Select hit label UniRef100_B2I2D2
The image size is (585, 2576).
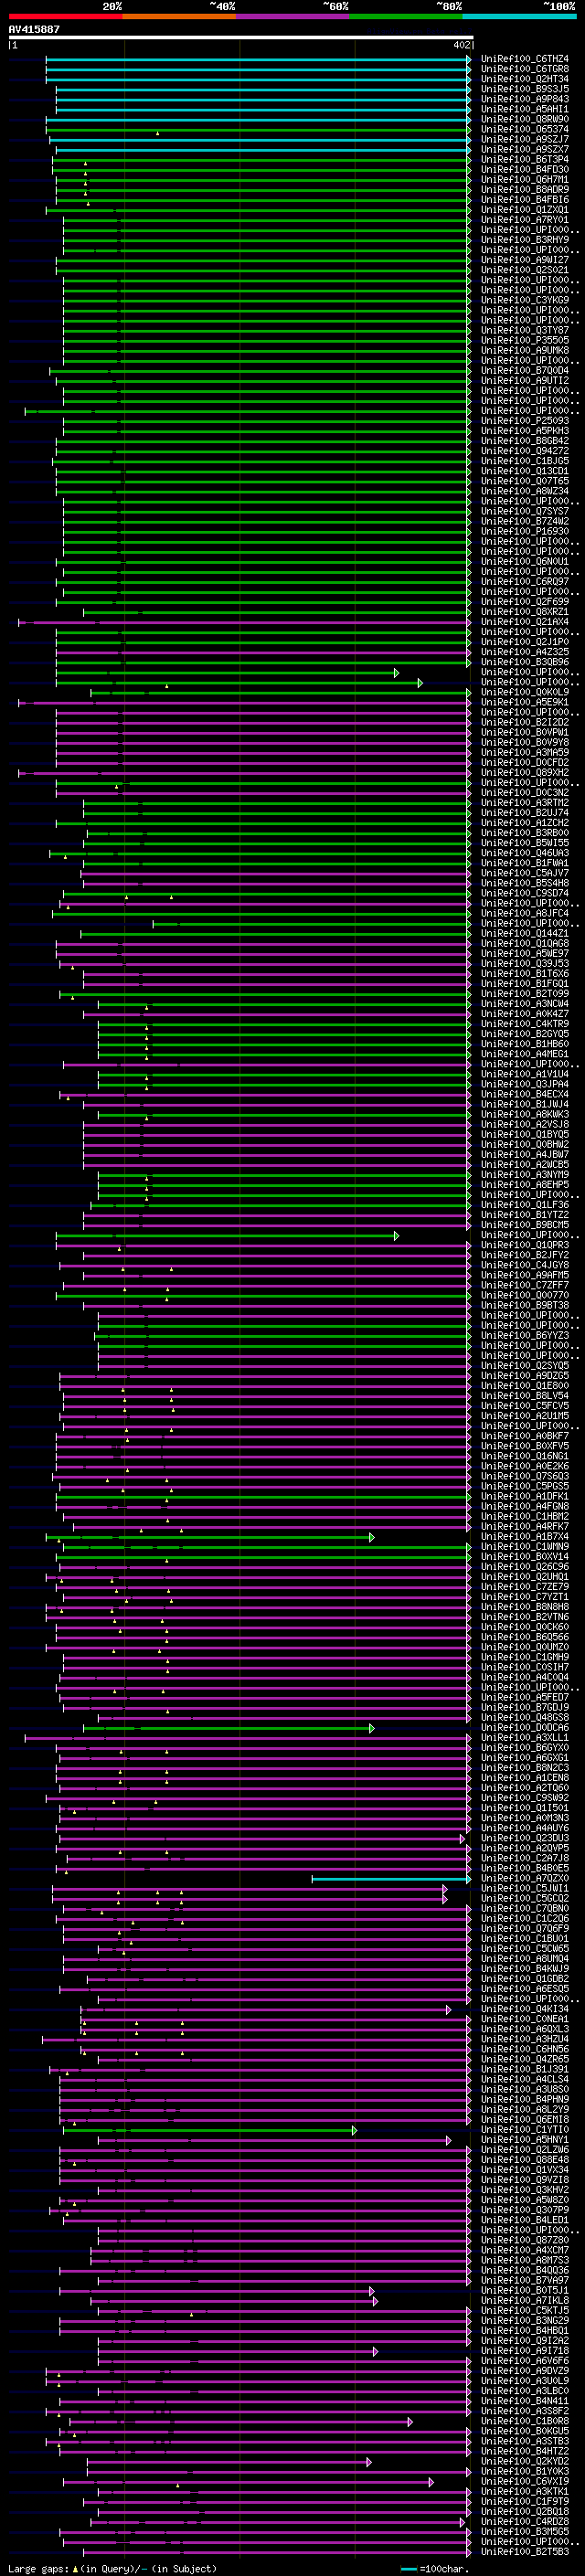pos(524,722)
